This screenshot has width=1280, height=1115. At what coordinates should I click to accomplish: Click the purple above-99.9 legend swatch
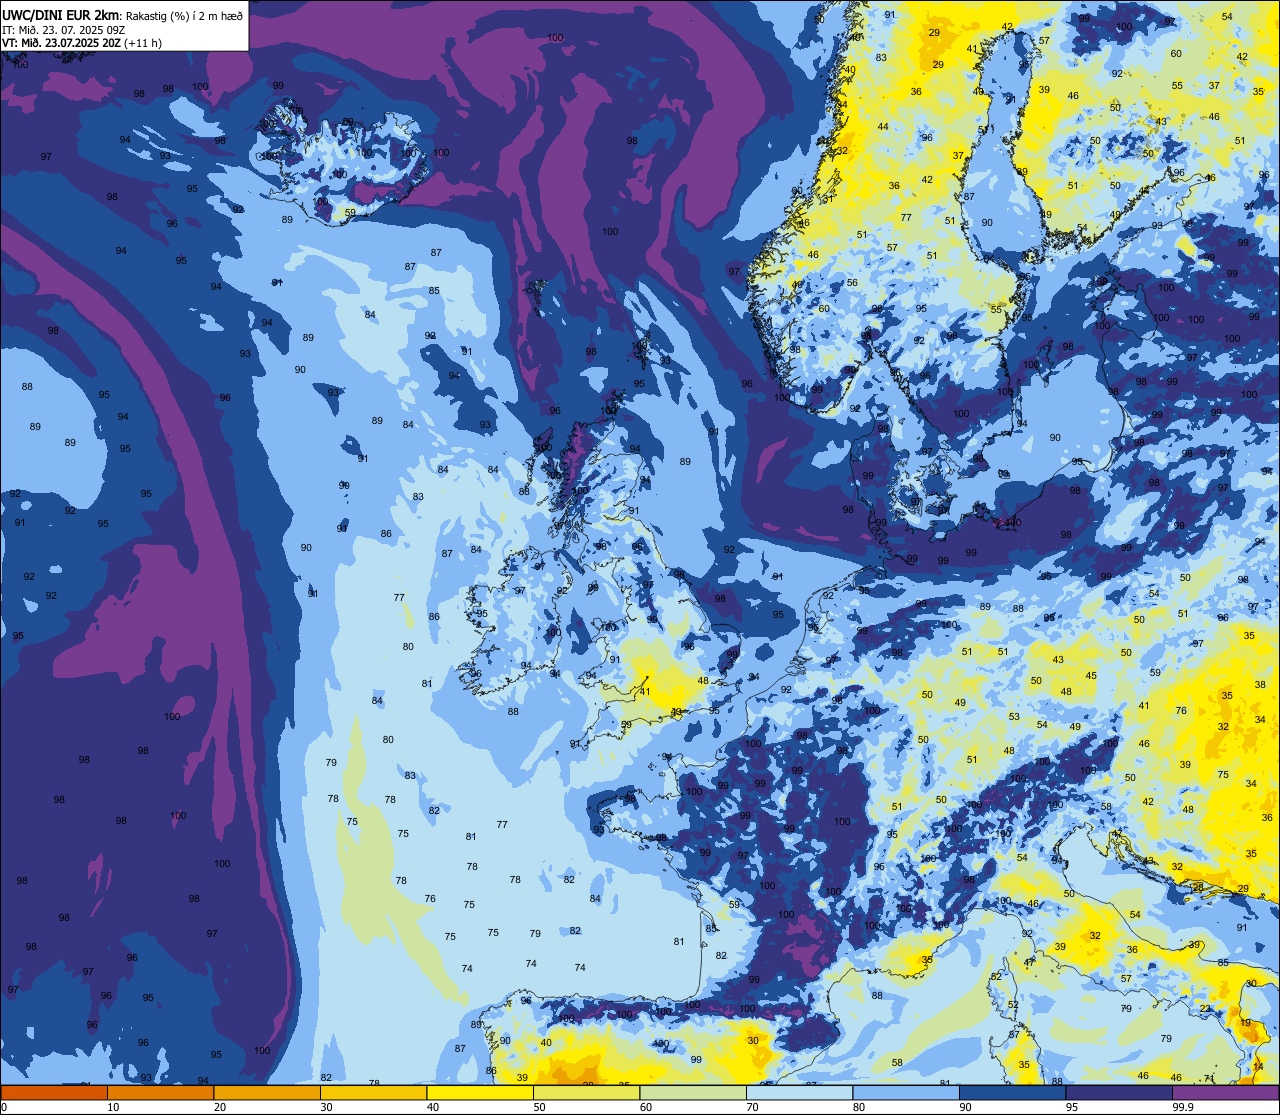click(x=1225, y=1093)
